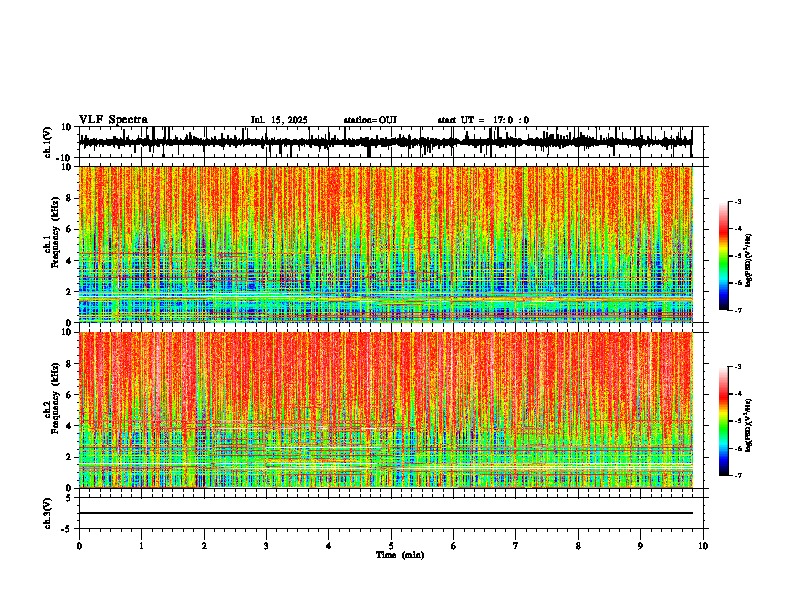Click the time axis tick label "9"
This screenshot has width=792, height=612.
coord(640,546)
